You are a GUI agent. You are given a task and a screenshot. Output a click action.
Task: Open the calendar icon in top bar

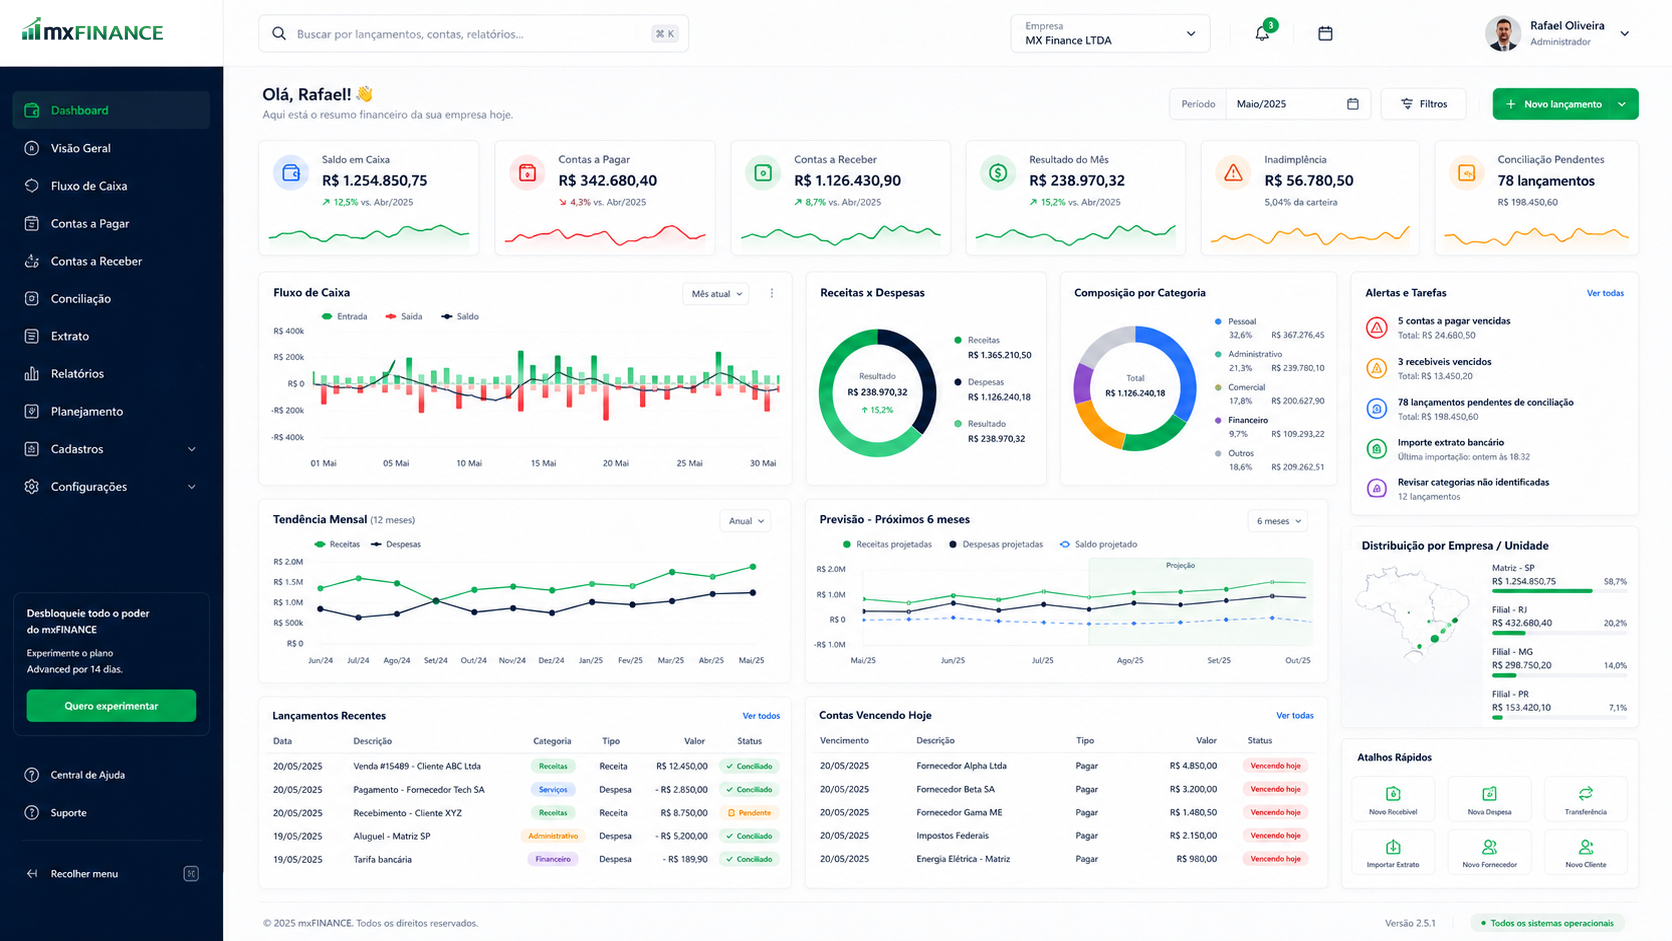click(x=1325, y=33)
